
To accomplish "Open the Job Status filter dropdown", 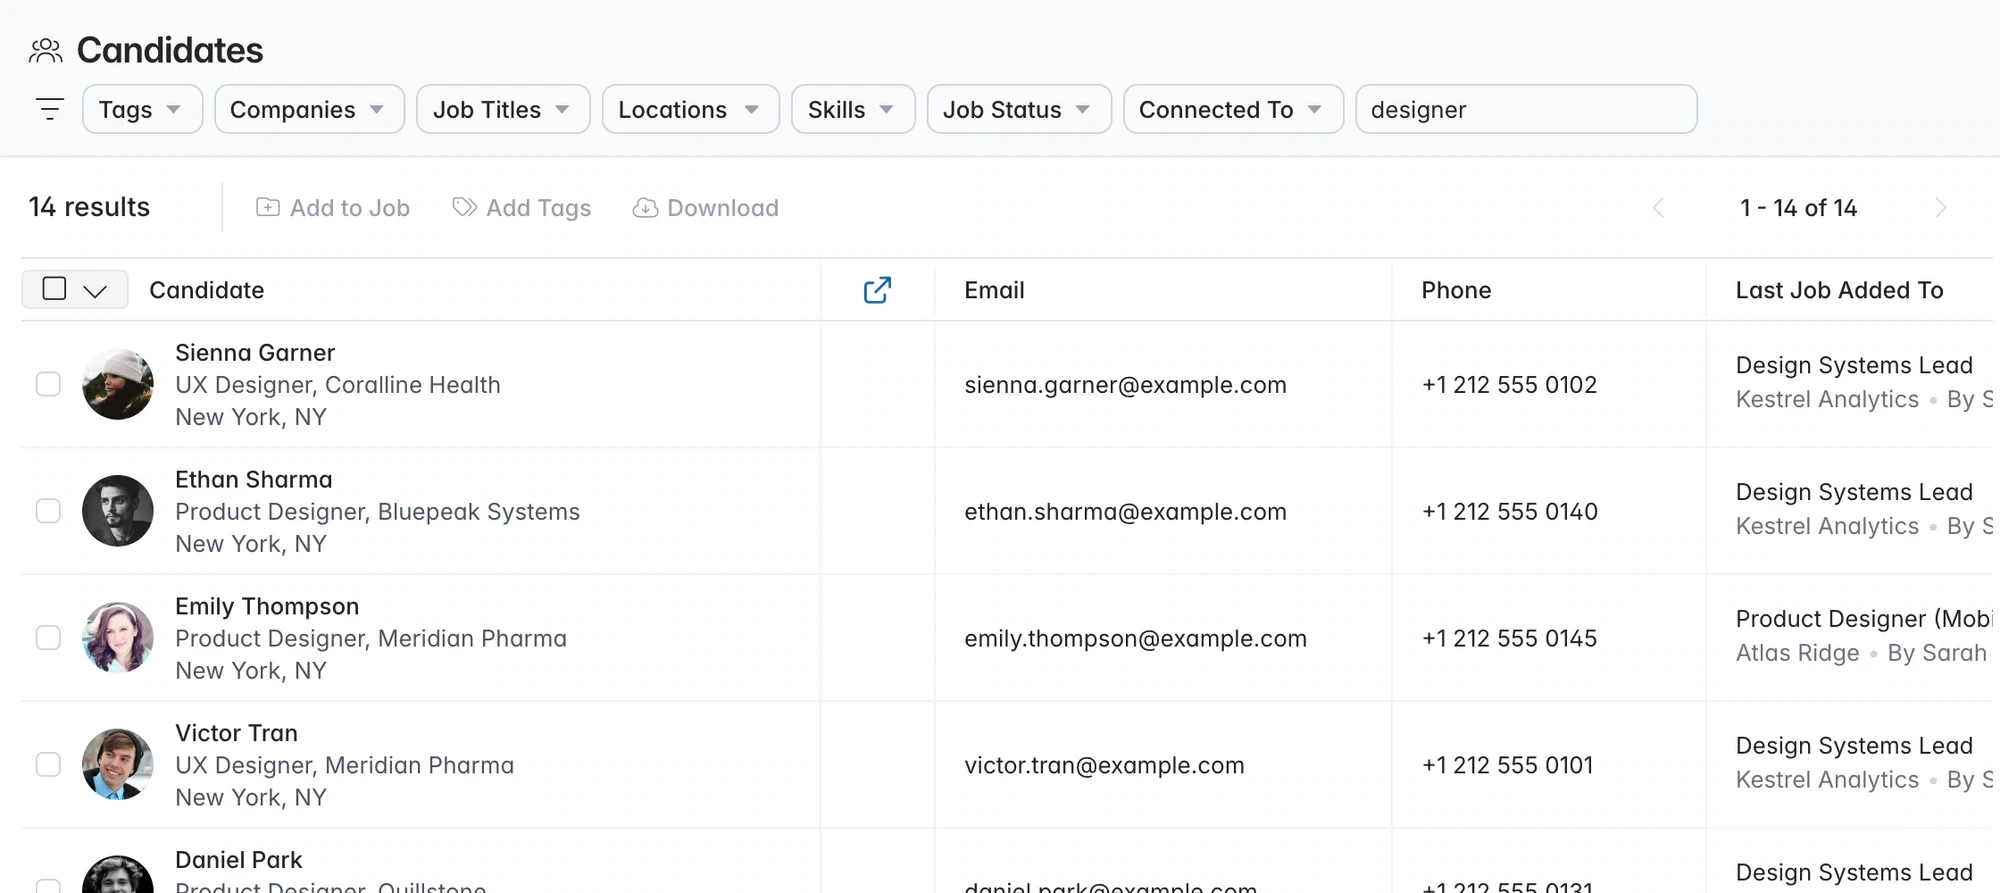I will [1019, 109].
